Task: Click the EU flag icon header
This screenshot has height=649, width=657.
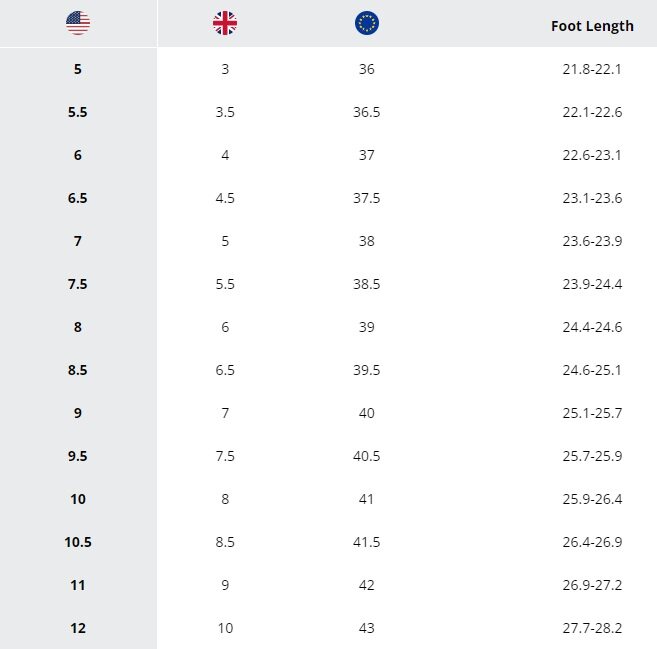Action: (367, 23)
